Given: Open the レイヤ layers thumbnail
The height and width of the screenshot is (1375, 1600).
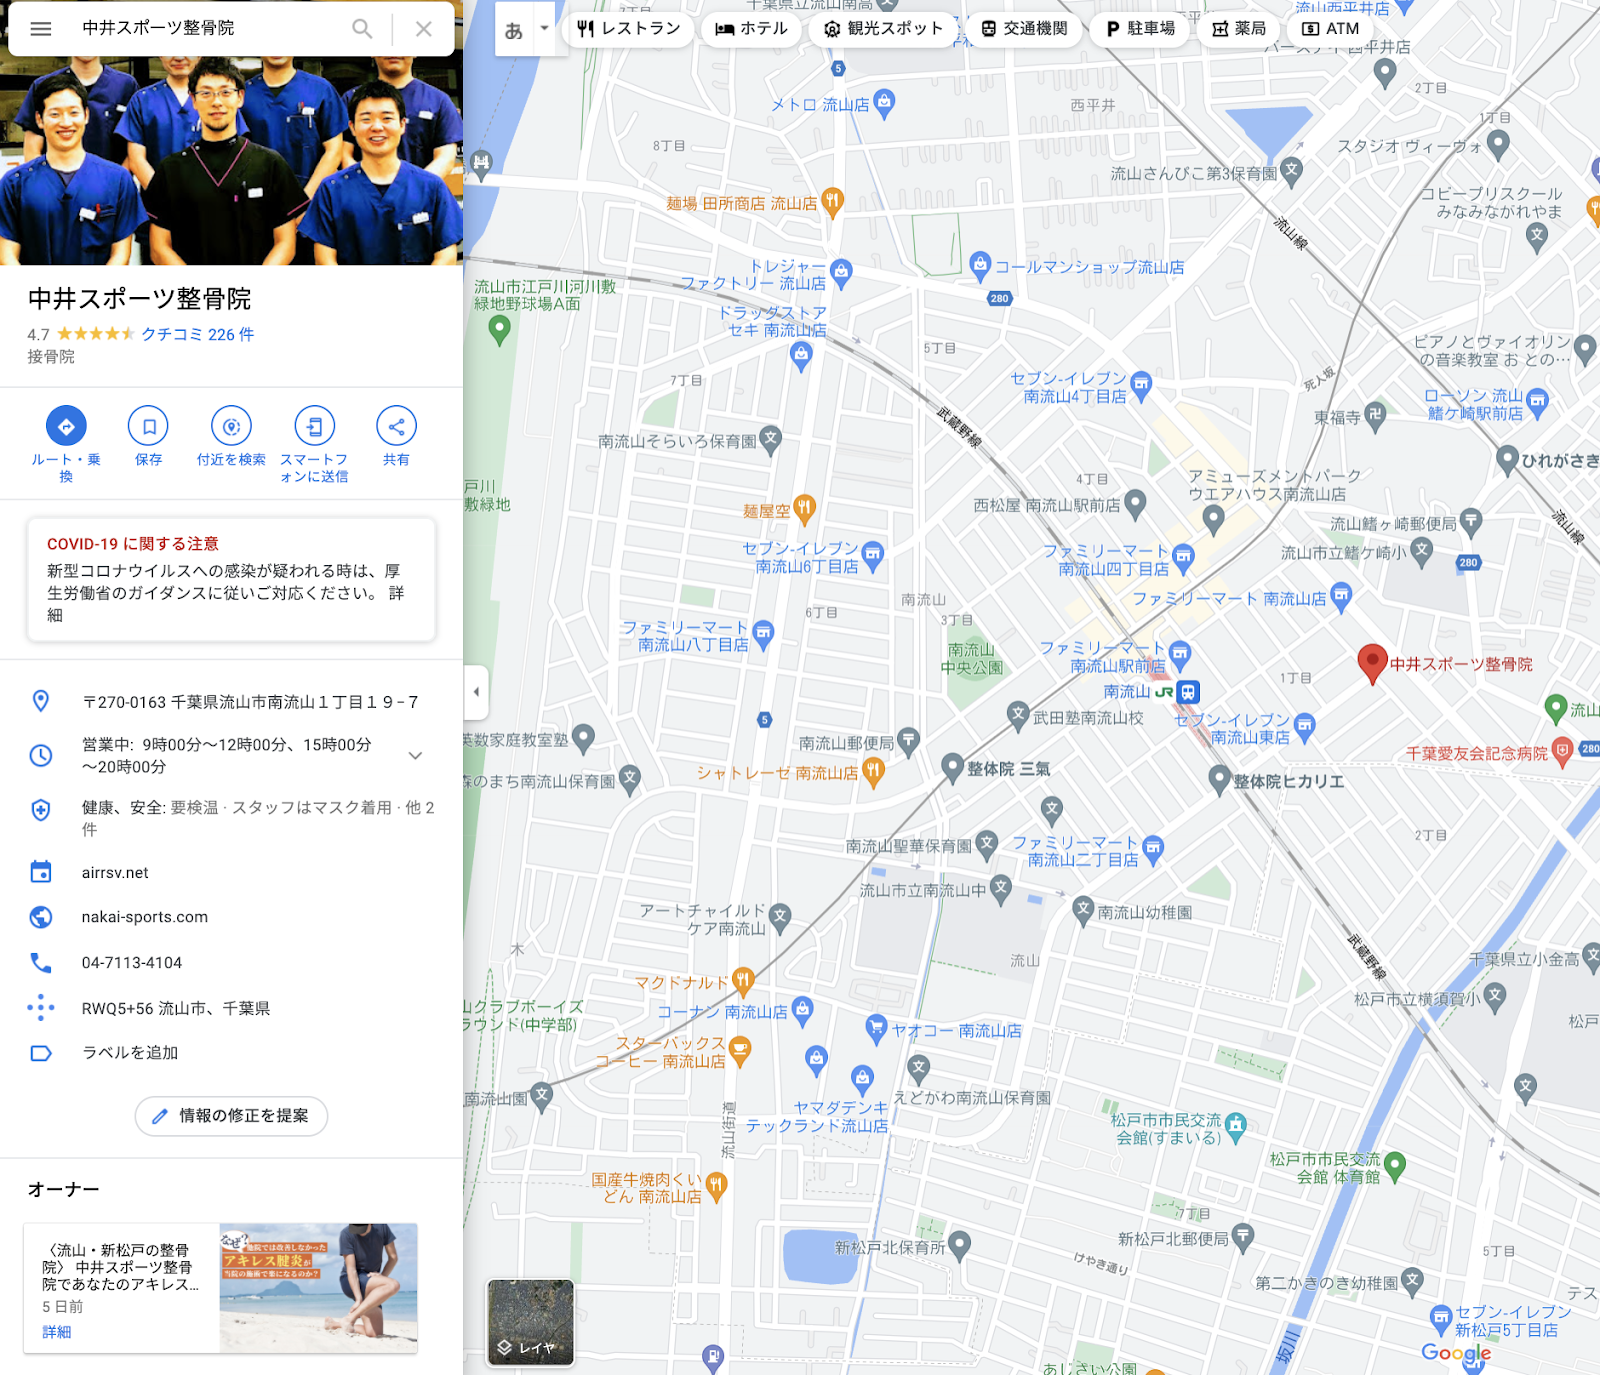Looking at the screenshot, I should [x=531, y=1322].
